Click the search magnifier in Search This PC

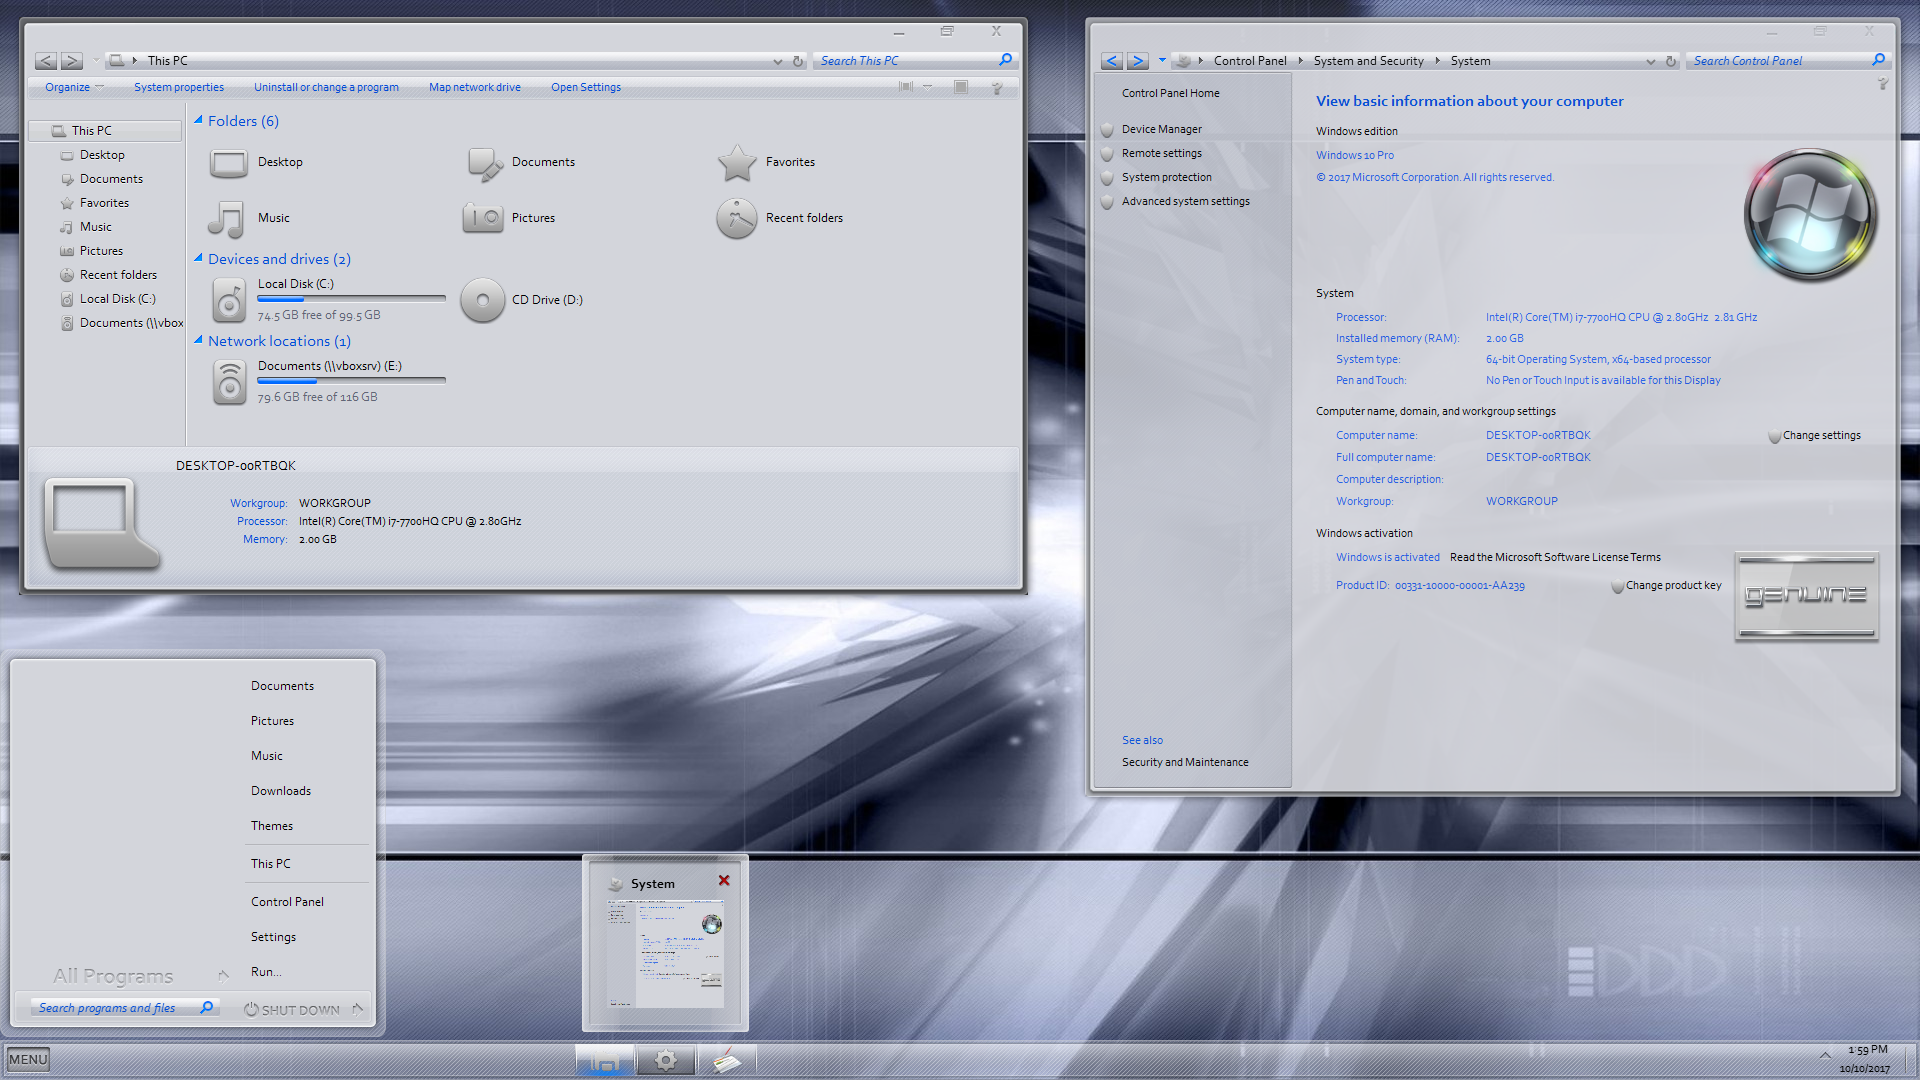pyautogui.click(x=1005, y=60)
